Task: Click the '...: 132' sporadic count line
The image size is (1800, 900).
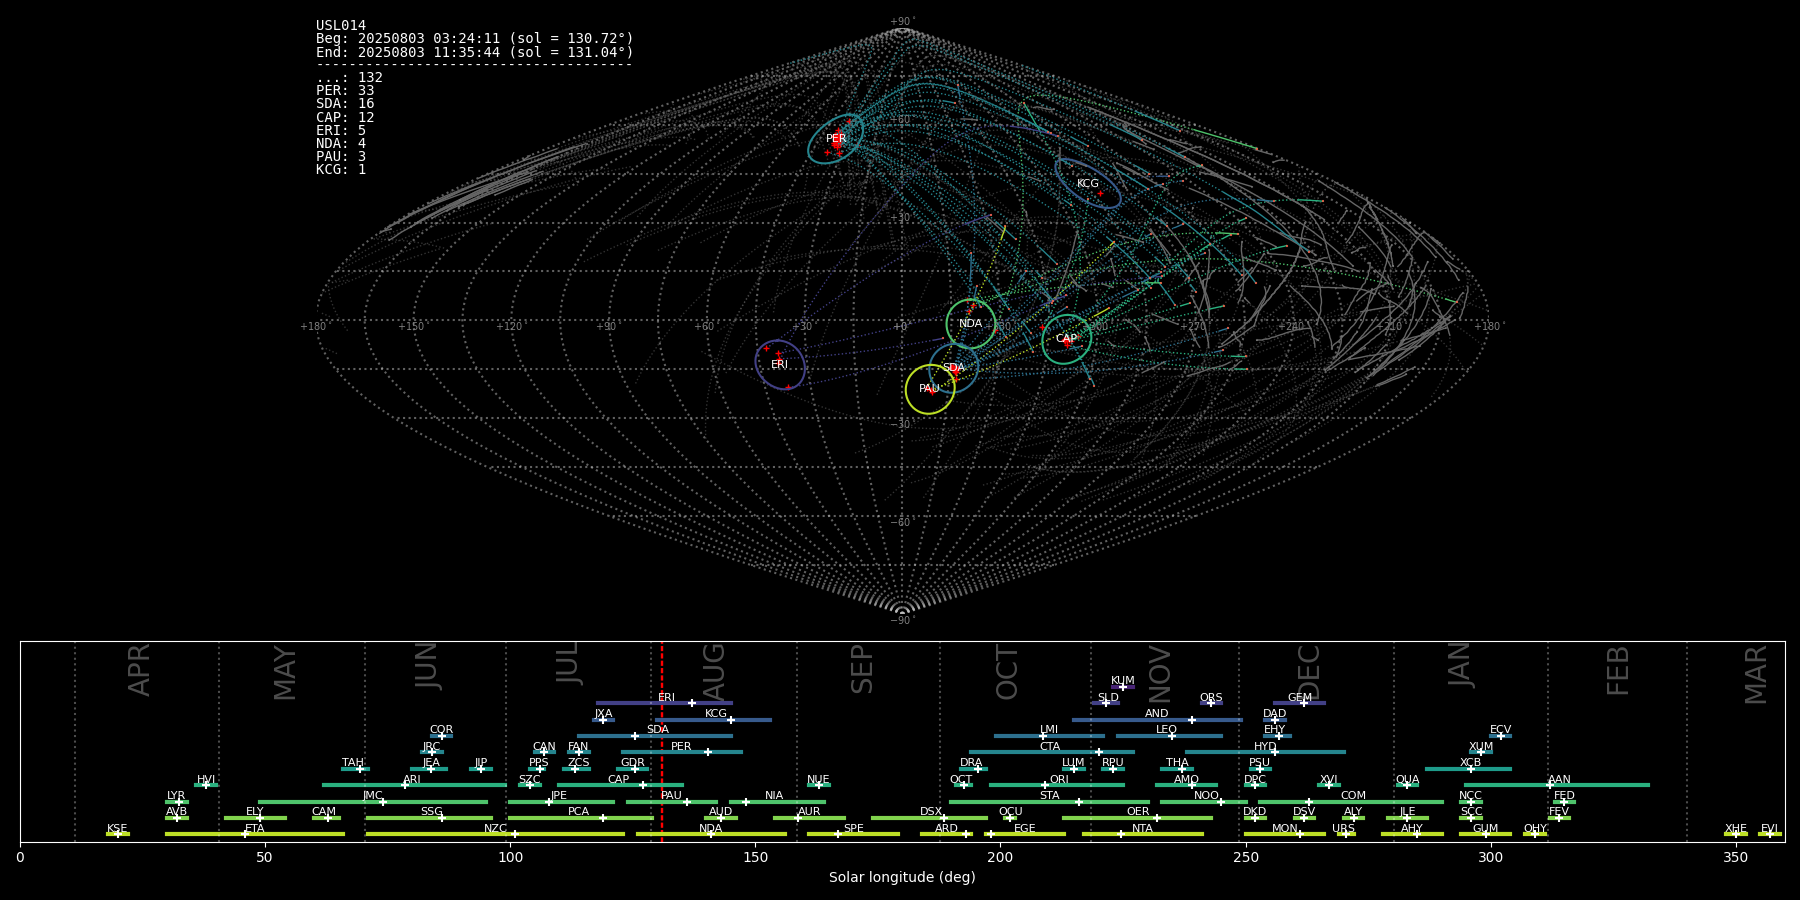Action: pyautogui.click(x=349, y=78)
